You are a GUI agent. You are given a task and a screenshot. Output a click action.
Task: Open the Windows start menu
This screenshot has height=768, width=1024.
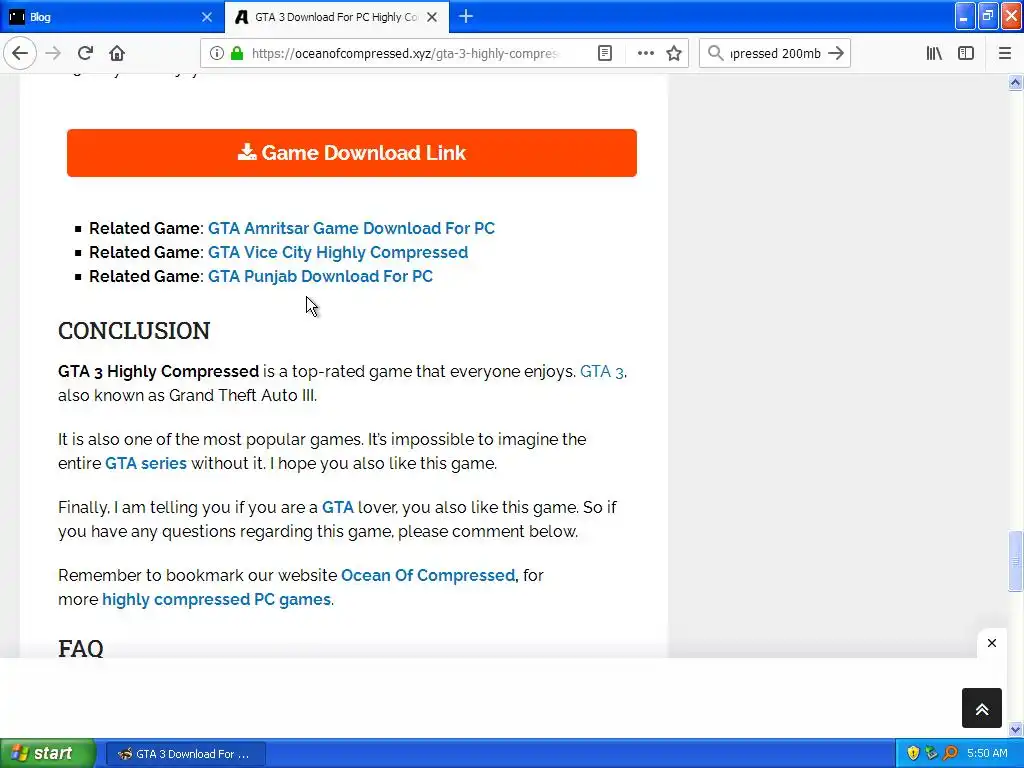tap(47, 753)
